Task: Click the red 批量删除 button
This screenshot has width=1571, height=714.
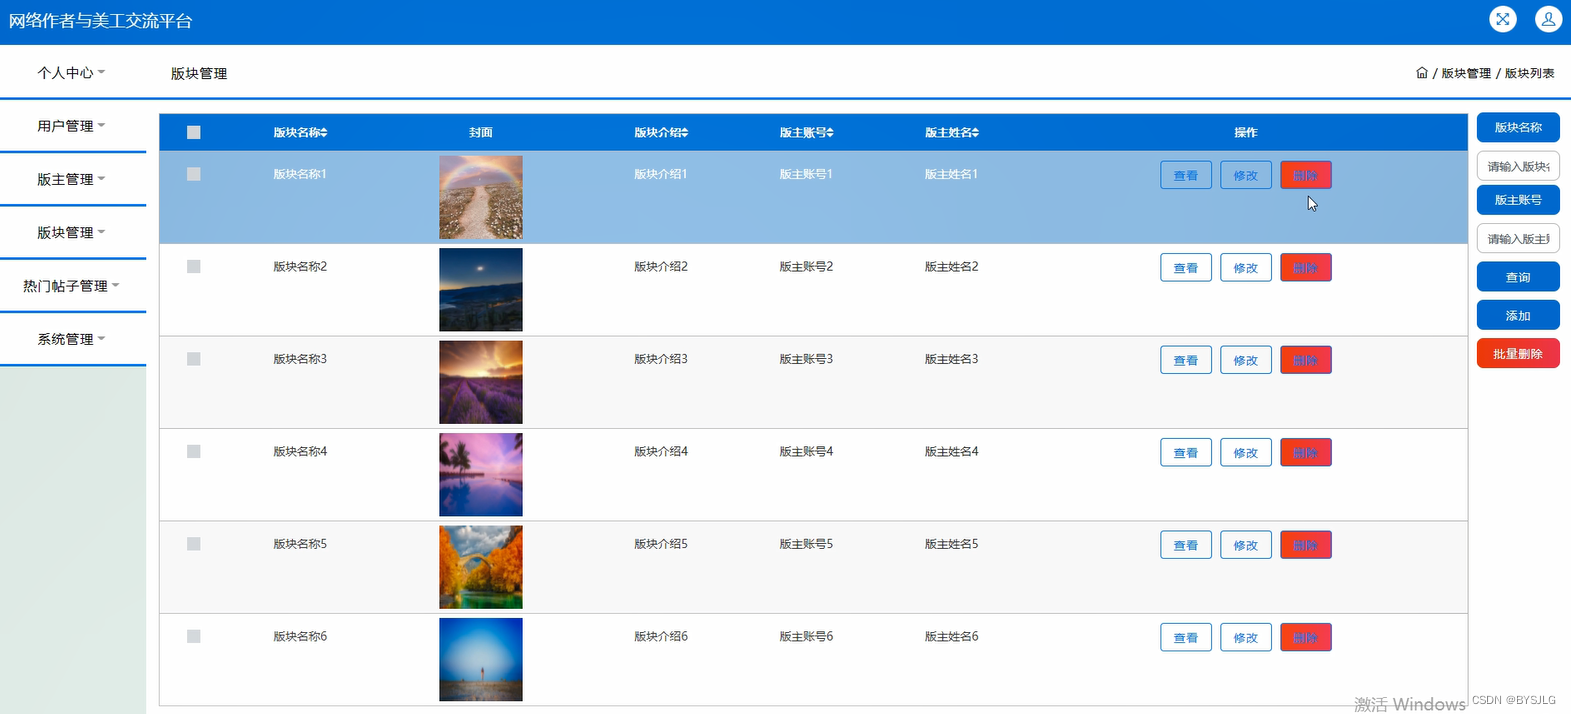Action: (x=1518, y=353)
